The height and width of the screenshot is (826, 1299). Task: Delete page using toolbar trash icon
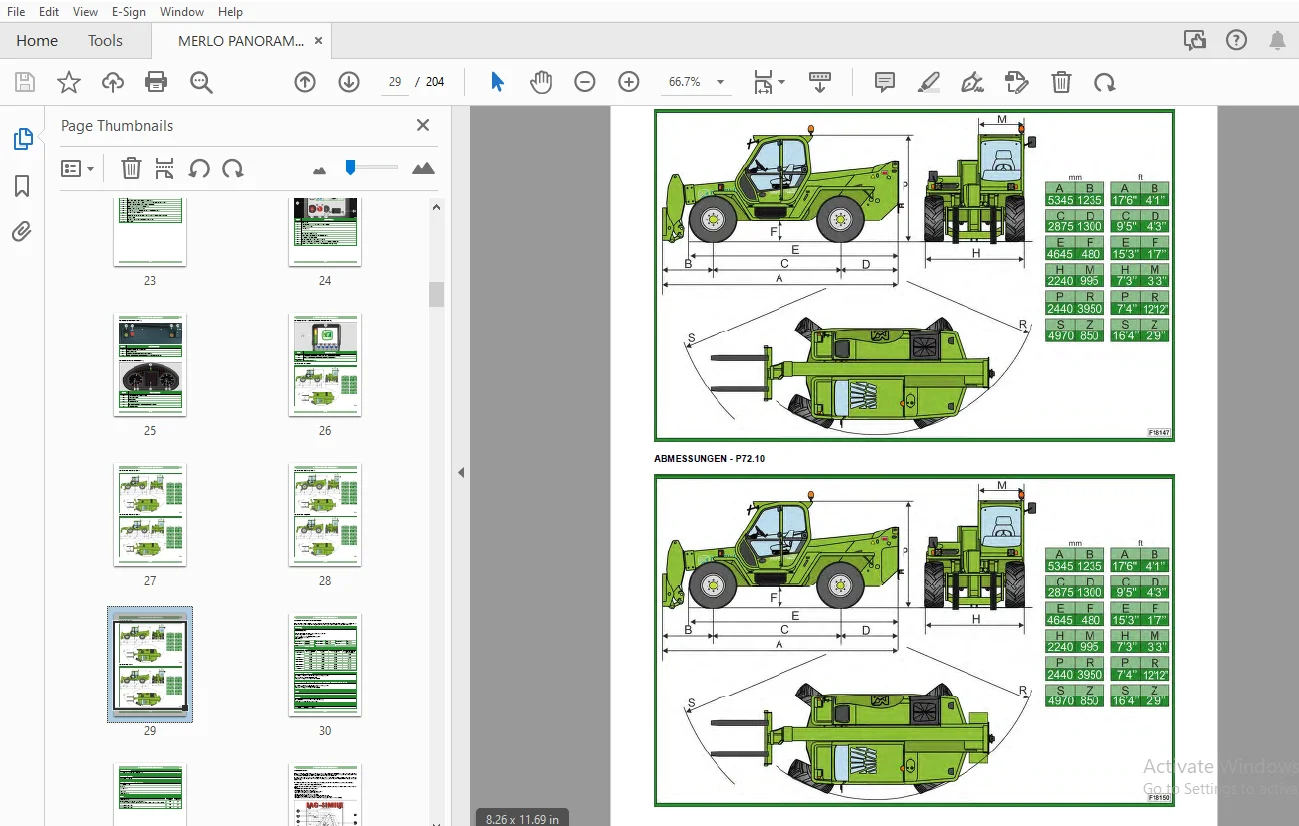click(x=1061, y=82)
